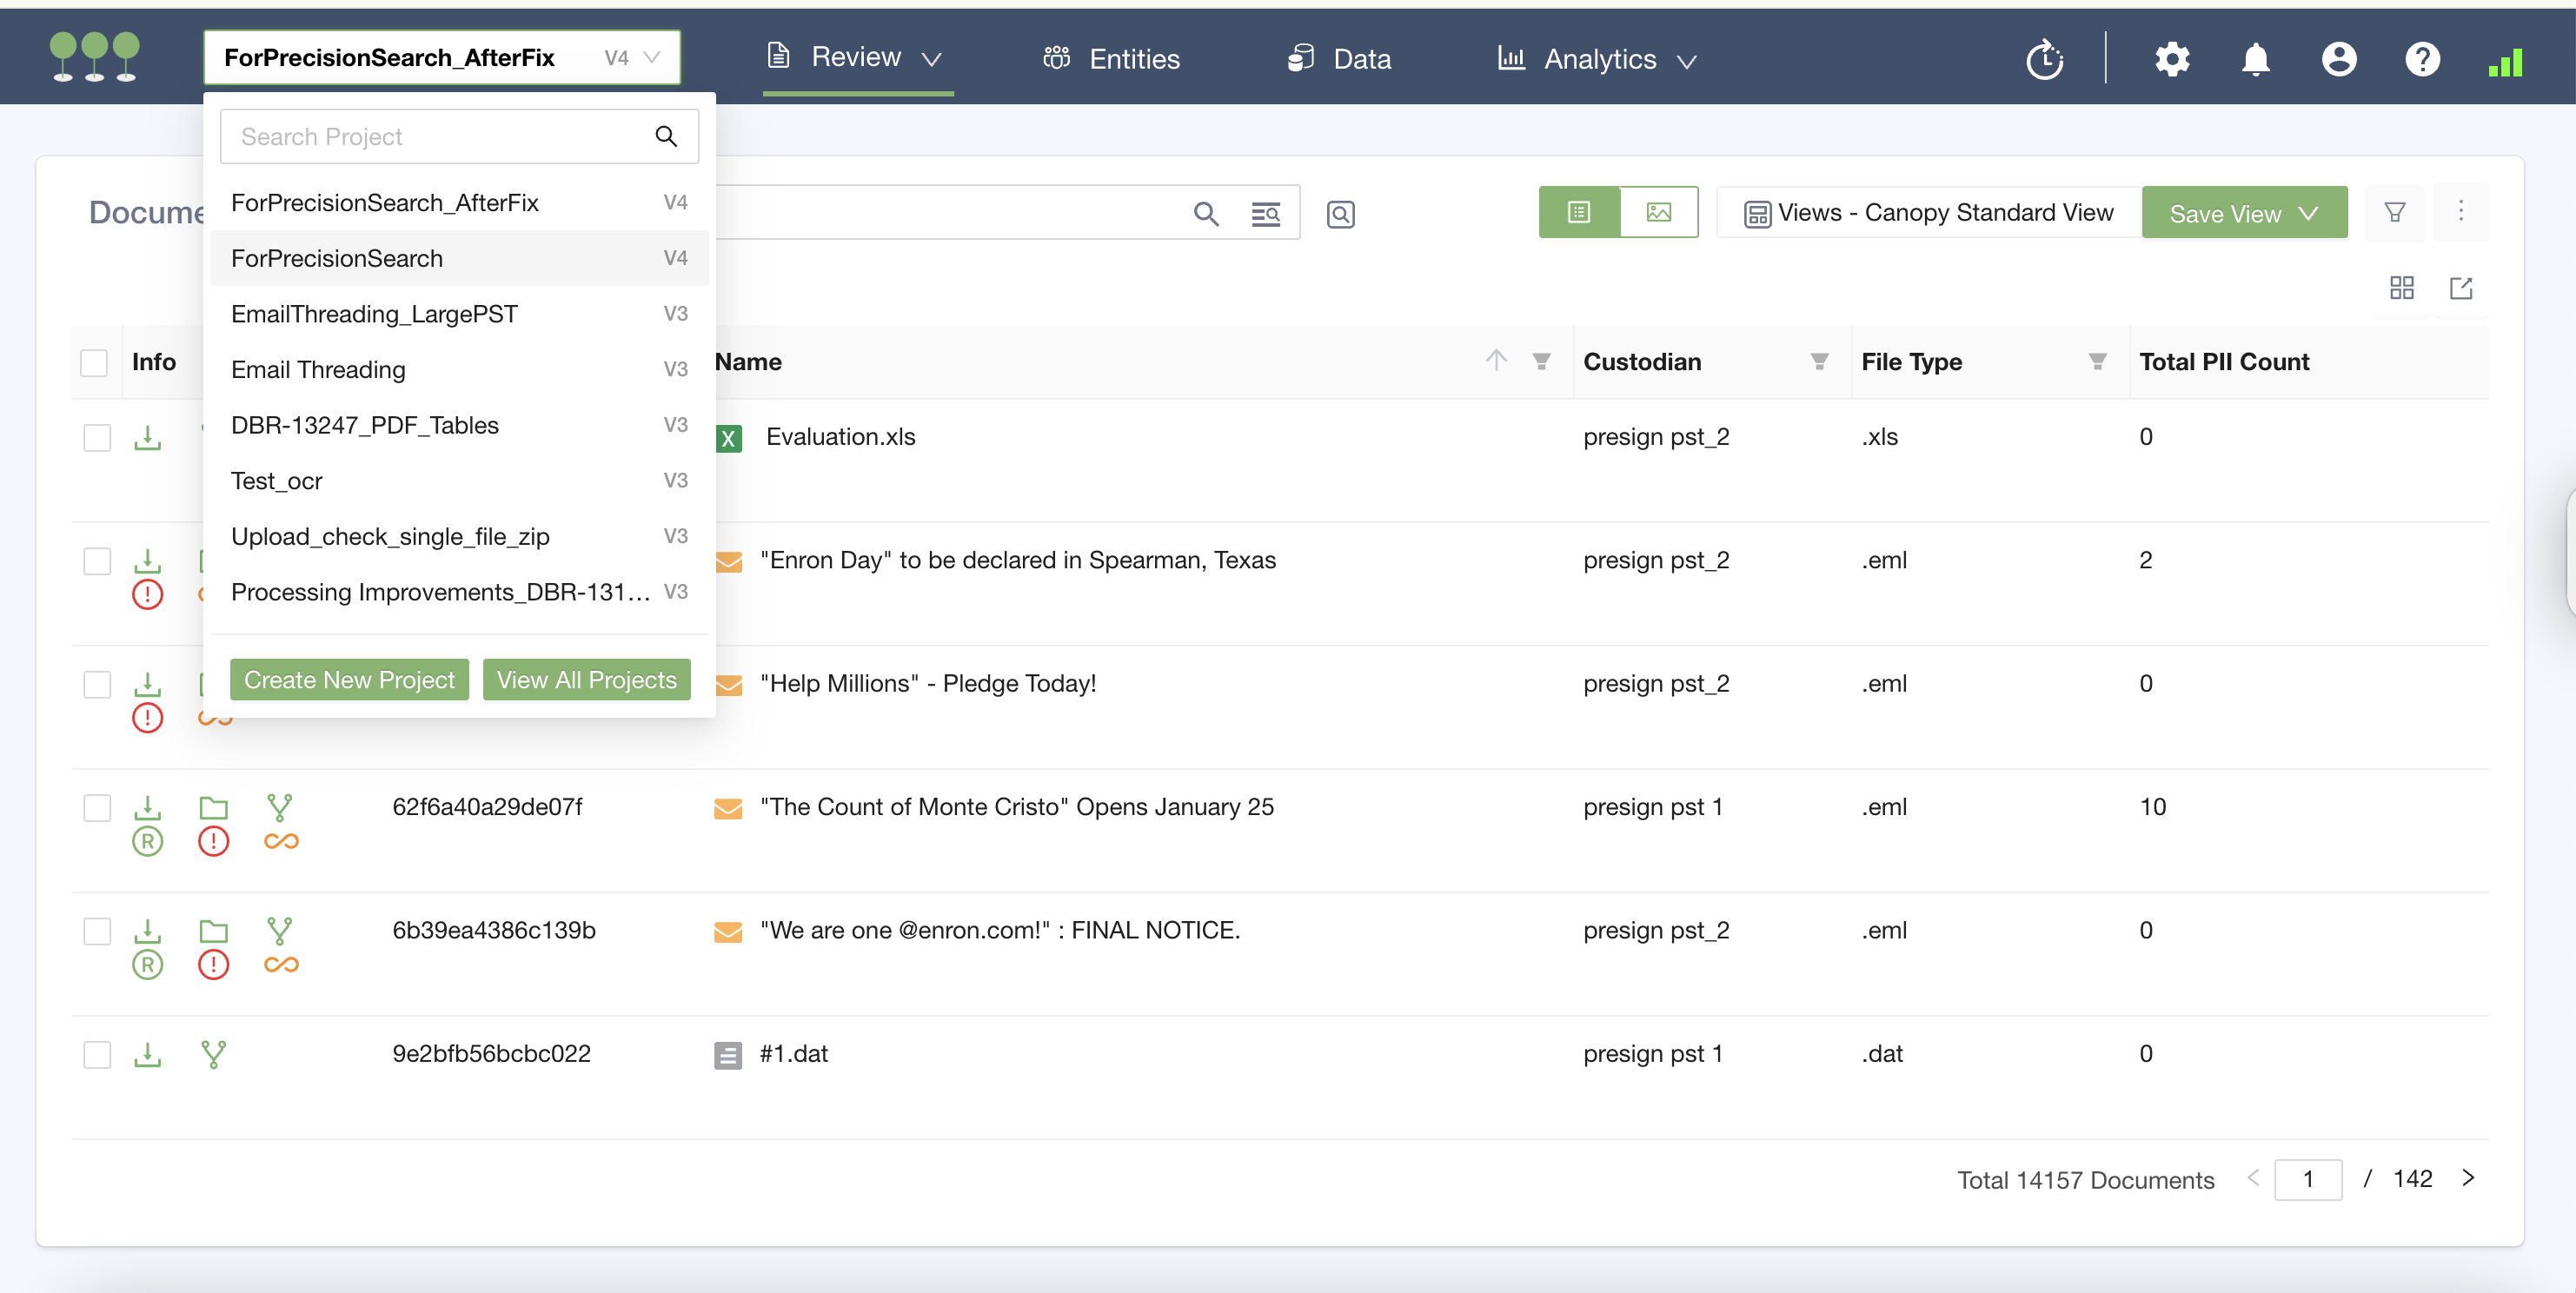The width and height of the screenshot is (2576, 1293).
Task: Open the notifications bell
Action: tap(2254, 59)
